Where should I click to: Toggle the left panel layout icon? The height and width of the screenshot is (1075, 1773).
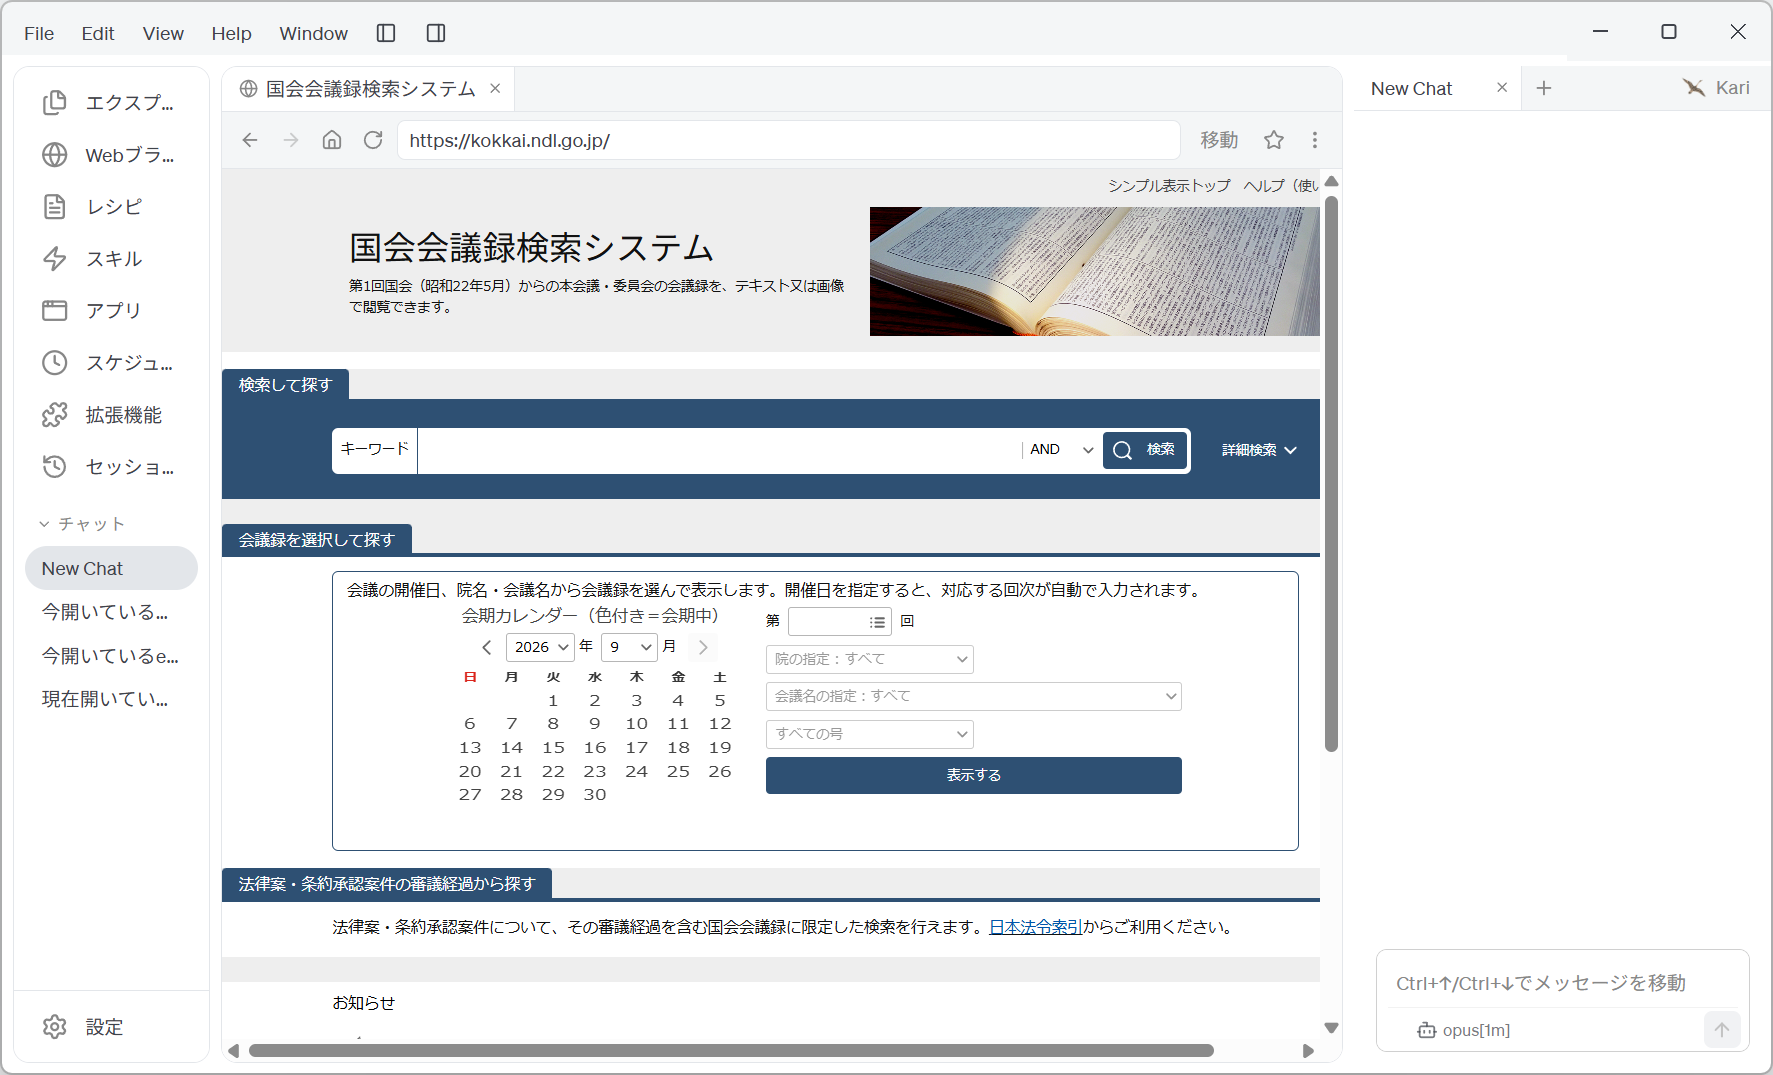(386, 33)
